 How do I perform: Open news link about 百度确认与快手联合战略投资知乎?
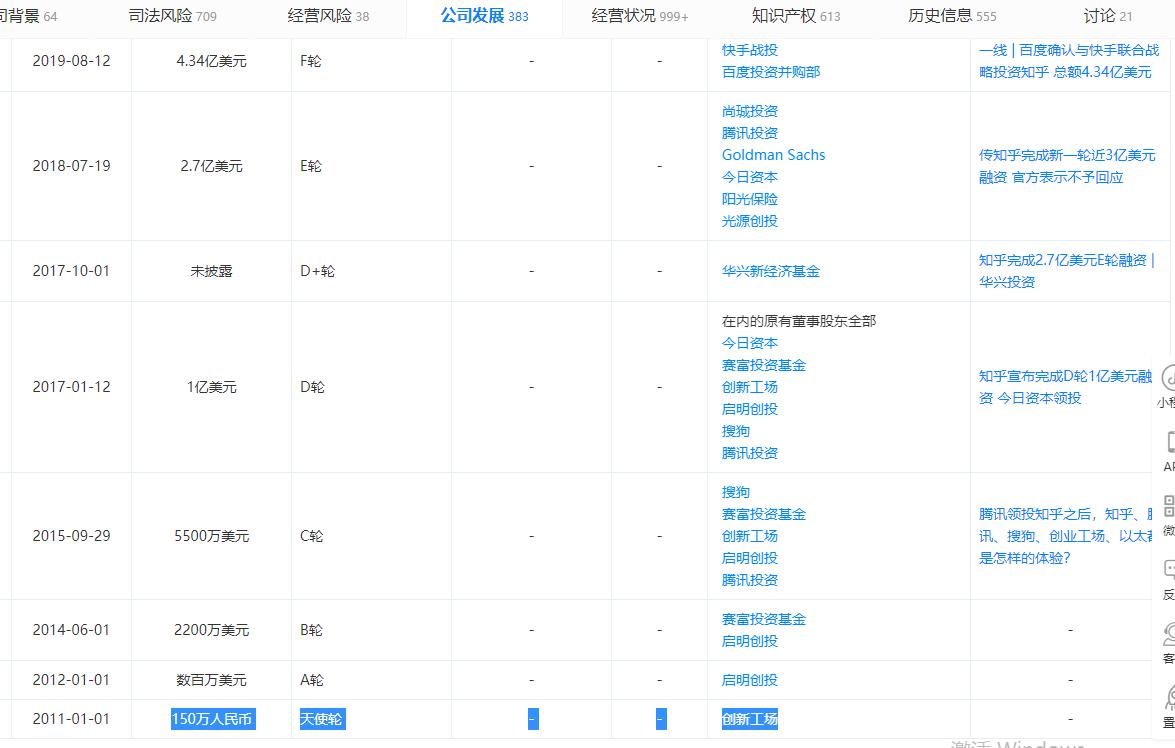tap(1069, 61)
